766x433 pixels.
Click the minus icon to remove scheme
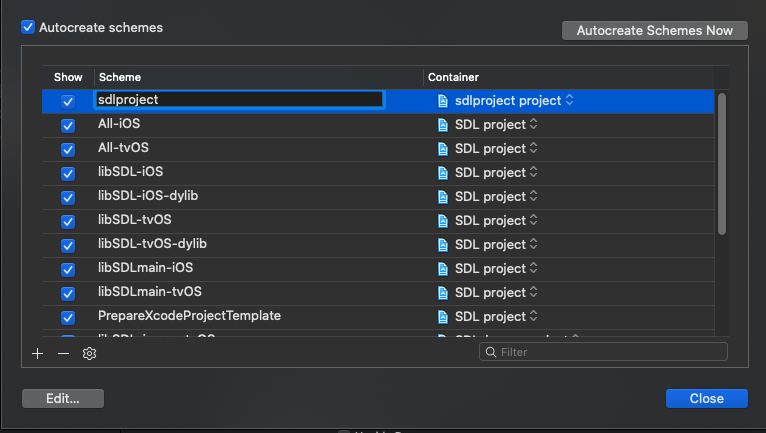point(64,353)
